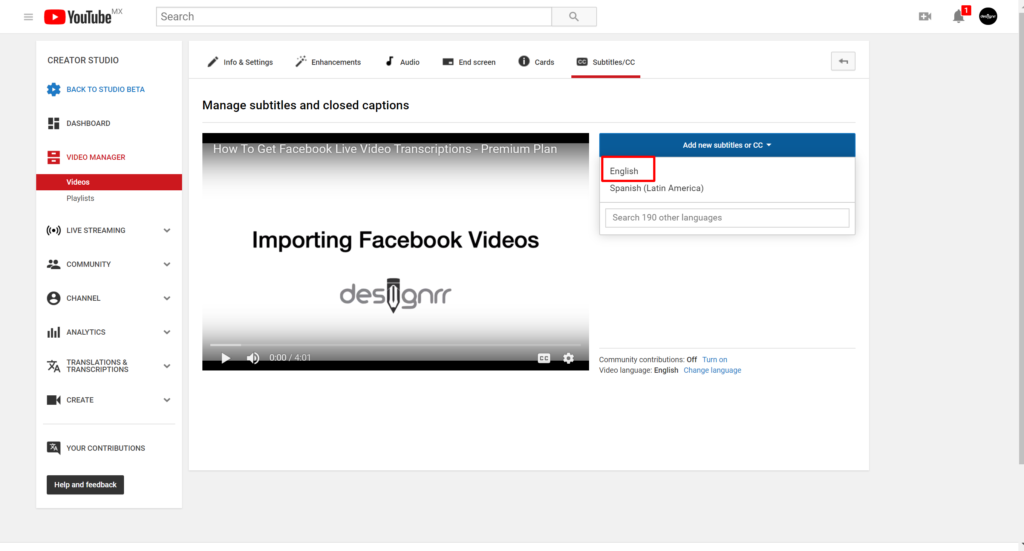
Task: Expand Analytics section chevron
Action: pyautogui.click(x=167, y=332)
